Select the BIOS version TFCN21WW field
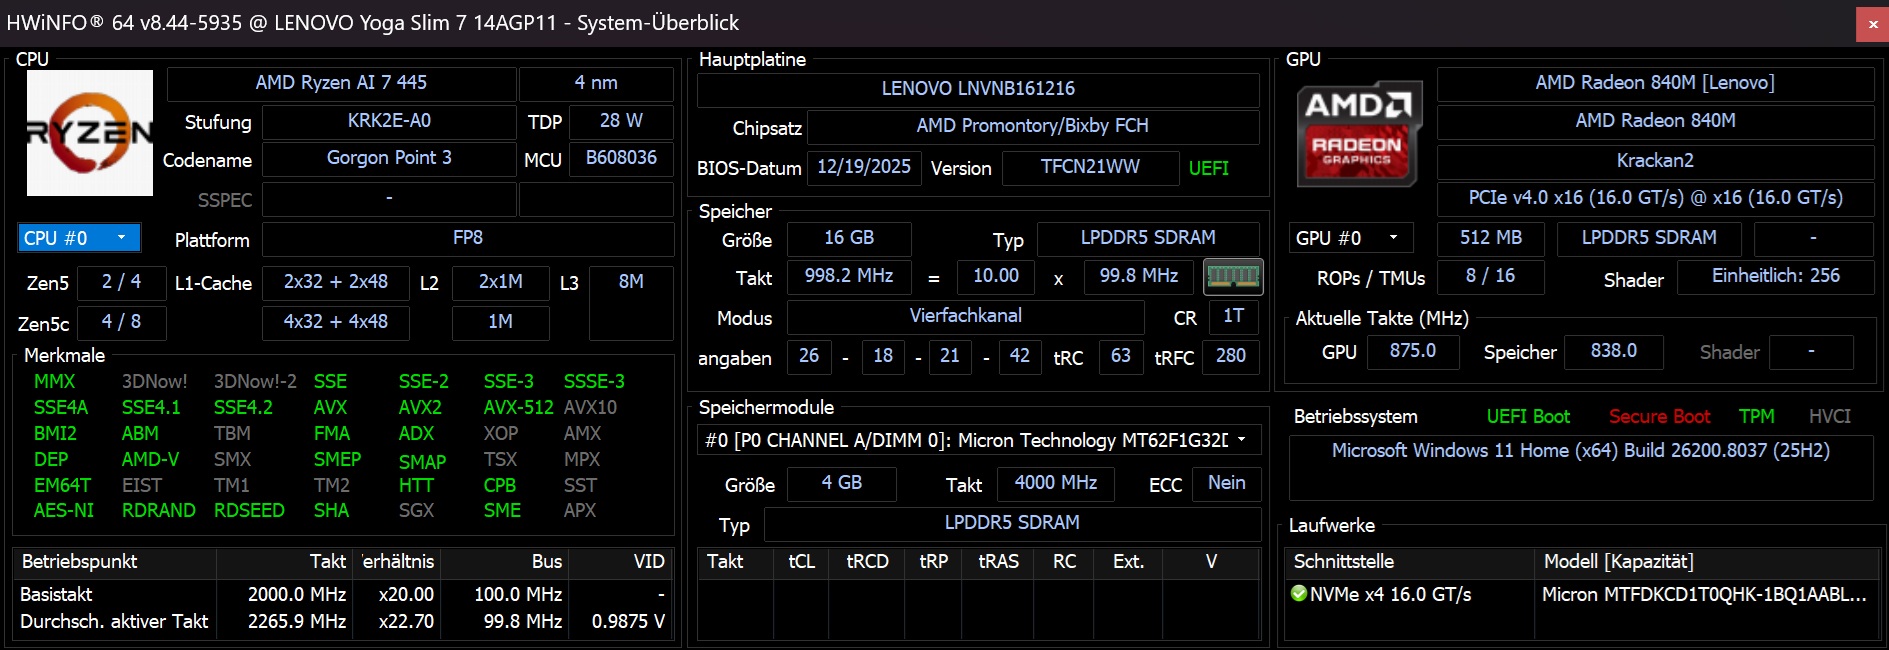The height and width of the screenshot is (650, 1889). [x=1089, y=167]
